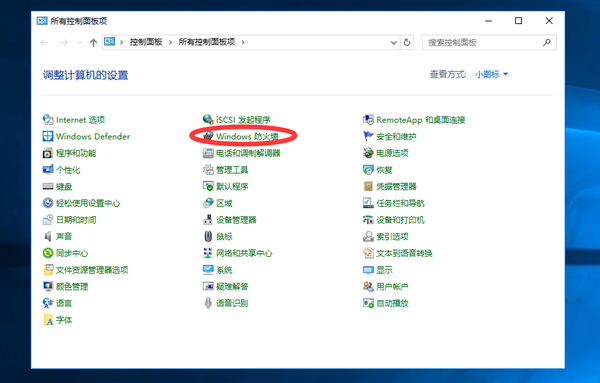Open the 默认程序 icon
600x383 pixels.
(208, 186)
